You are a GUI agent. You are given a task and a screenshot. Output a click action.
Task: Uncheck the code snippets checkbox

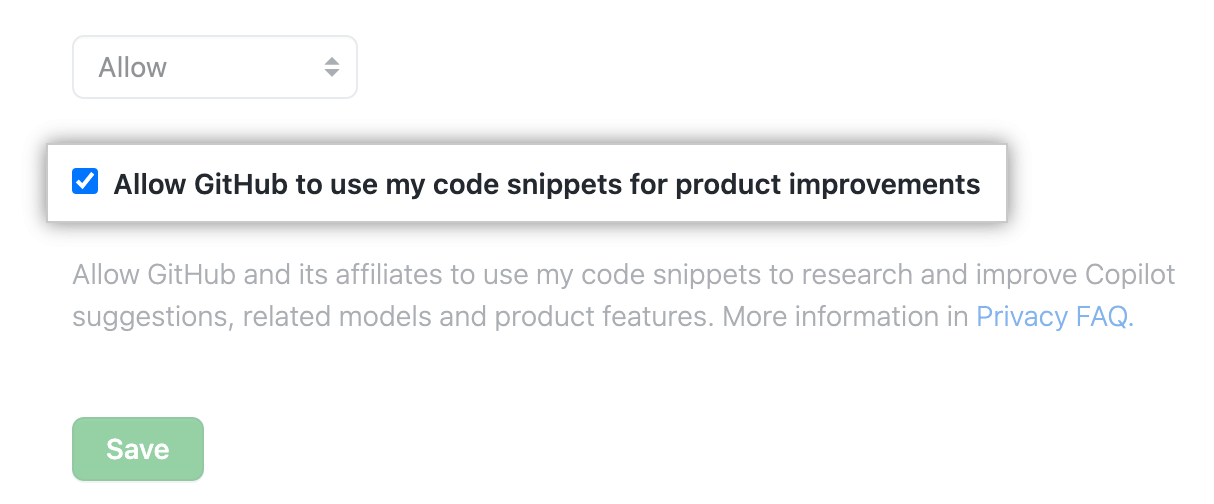click(x=86, y=182)
